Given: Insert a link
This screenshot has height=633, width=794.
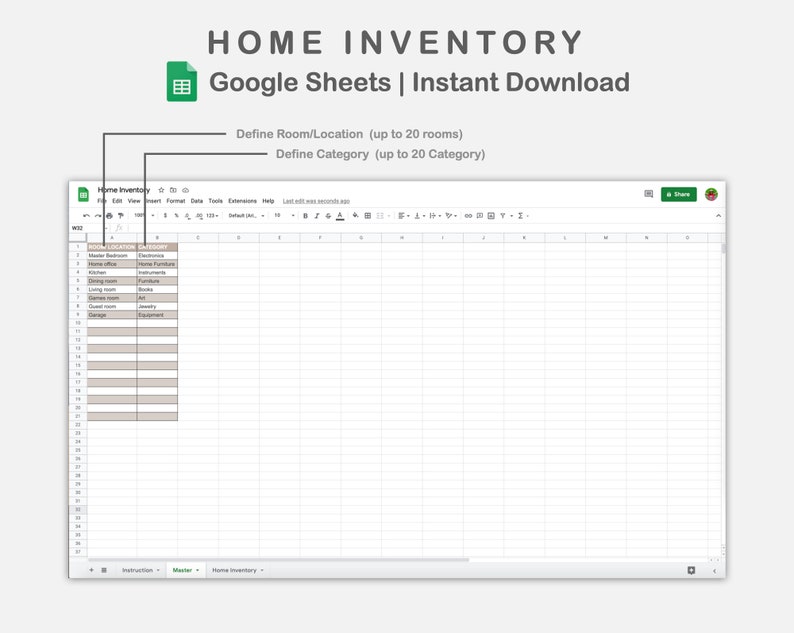Looking at the screenshot, I should pyautogui.click(x=468, y=216).
